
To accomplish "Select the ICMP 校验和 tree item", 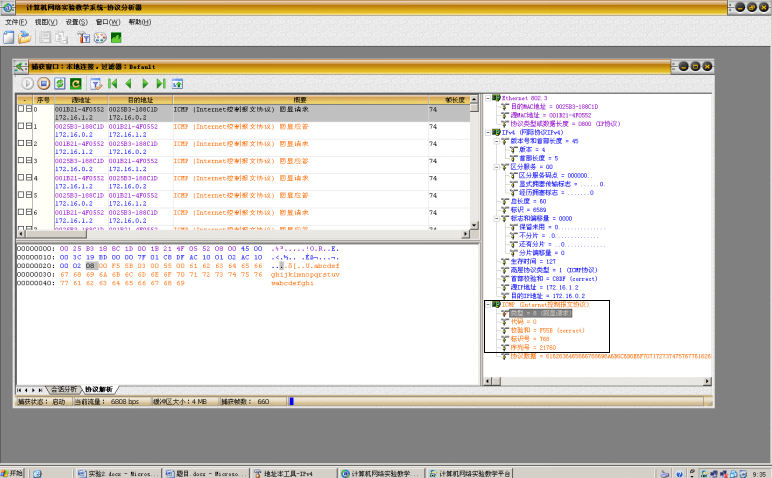I will tap(547, 330).
